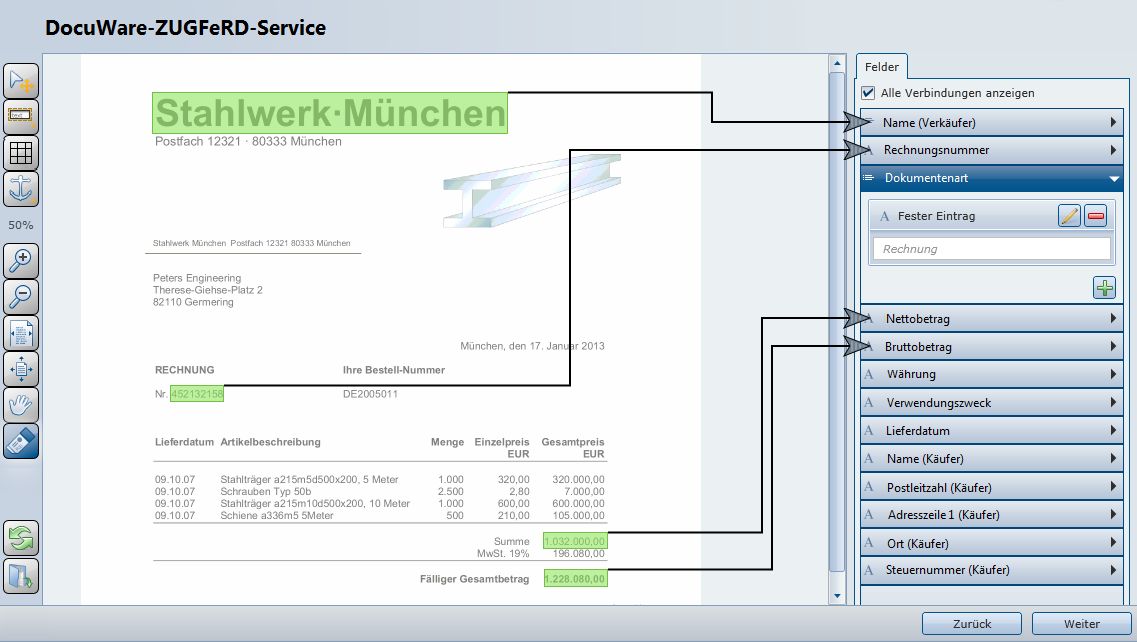Fit the document to page width
This screenshot has width=1137, height=642.
coord(21,333)
